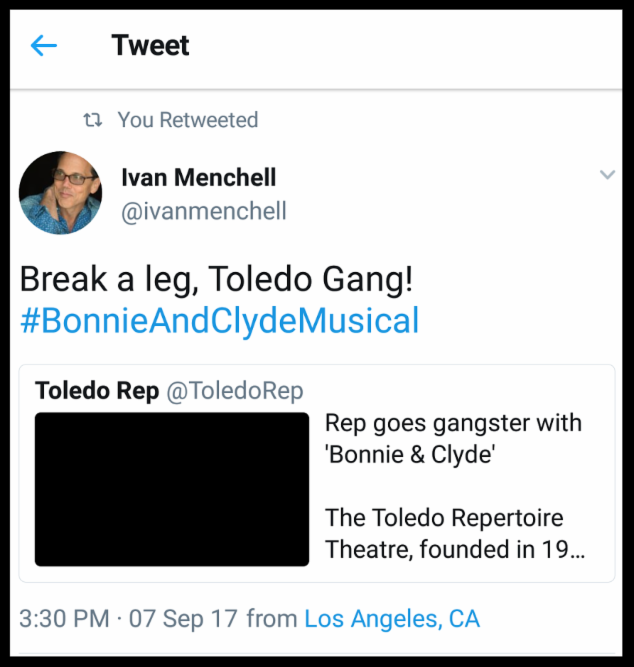Select the @ivanmenchell handle
The height and width of the screenshot is (667, 634).
click(x=203, y=211)
